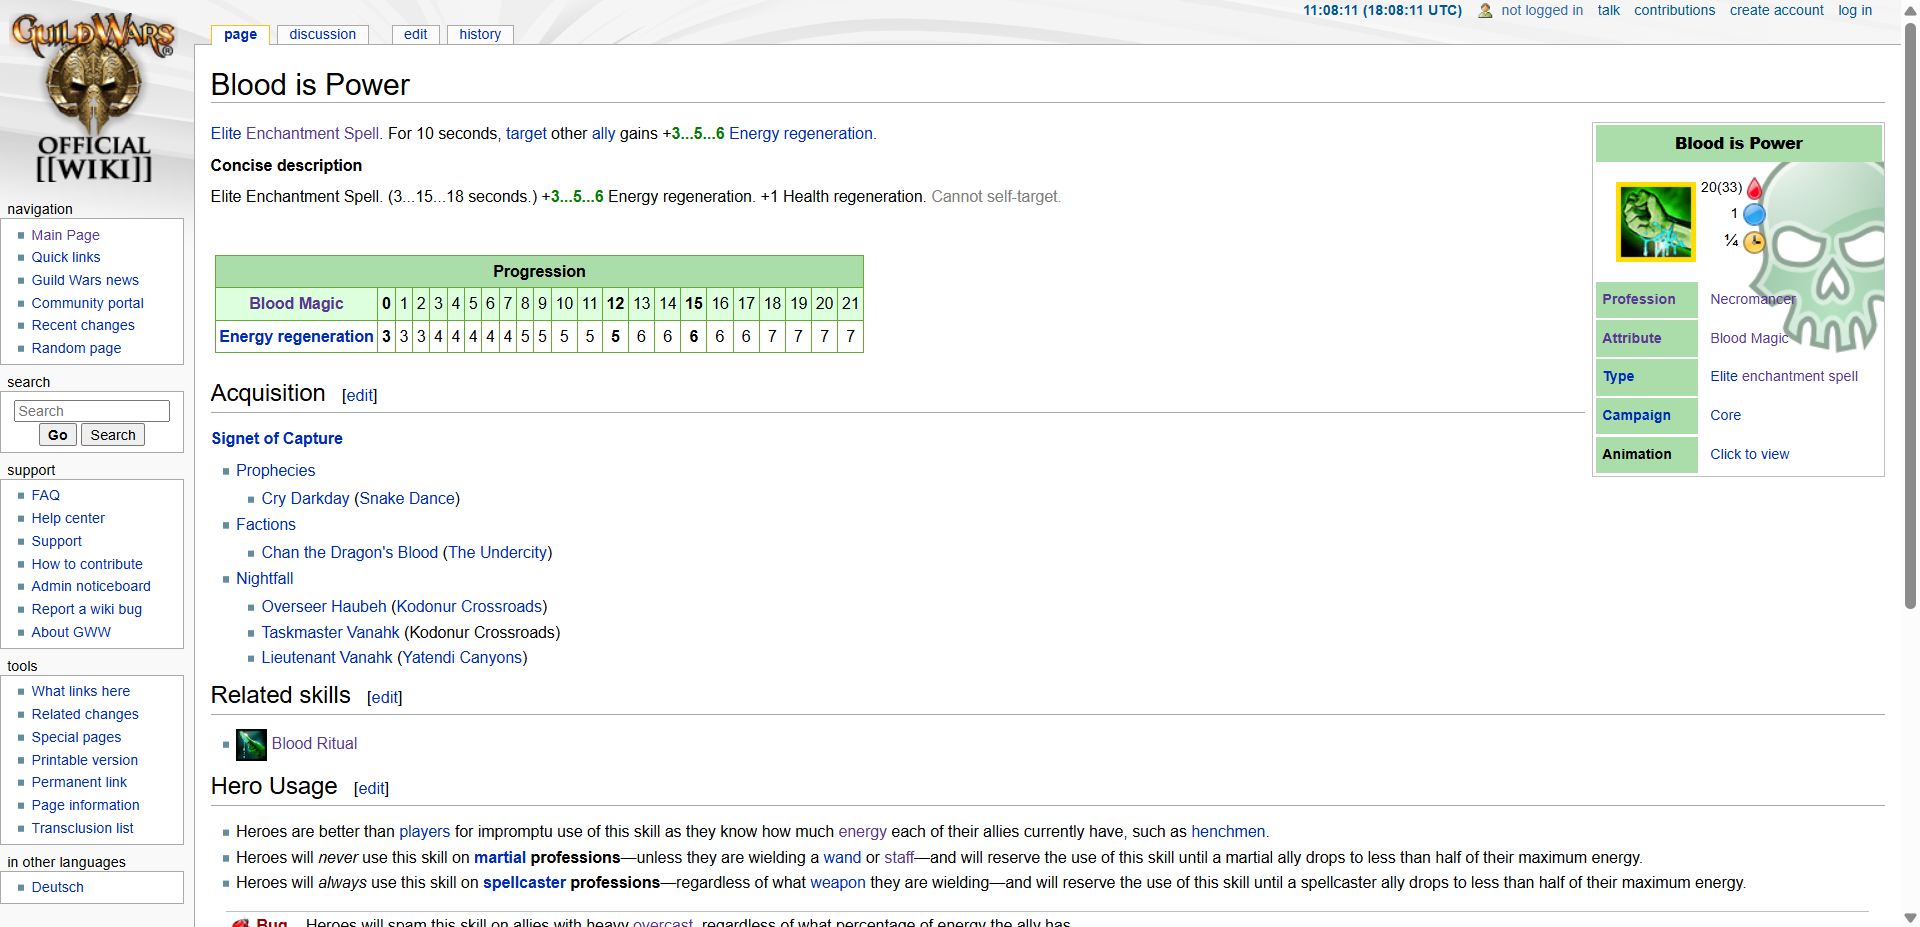Click the vertical page scrollbar
This screenshot has width=1920, height=927.
(x=1910, y=315)
